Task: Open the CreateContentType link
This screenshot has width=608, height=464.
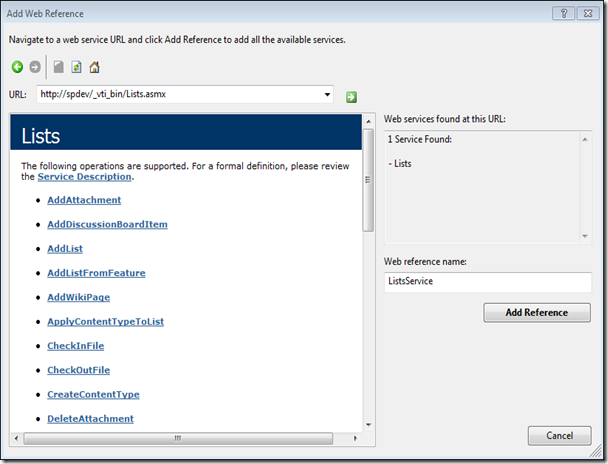Action: 93,395
